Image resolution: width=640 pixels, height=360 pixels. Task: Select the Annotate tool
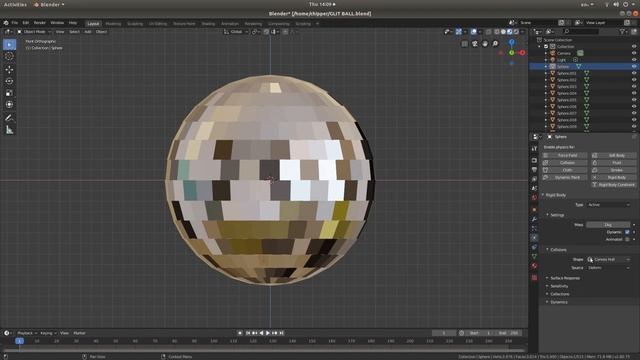coord(9,118)
